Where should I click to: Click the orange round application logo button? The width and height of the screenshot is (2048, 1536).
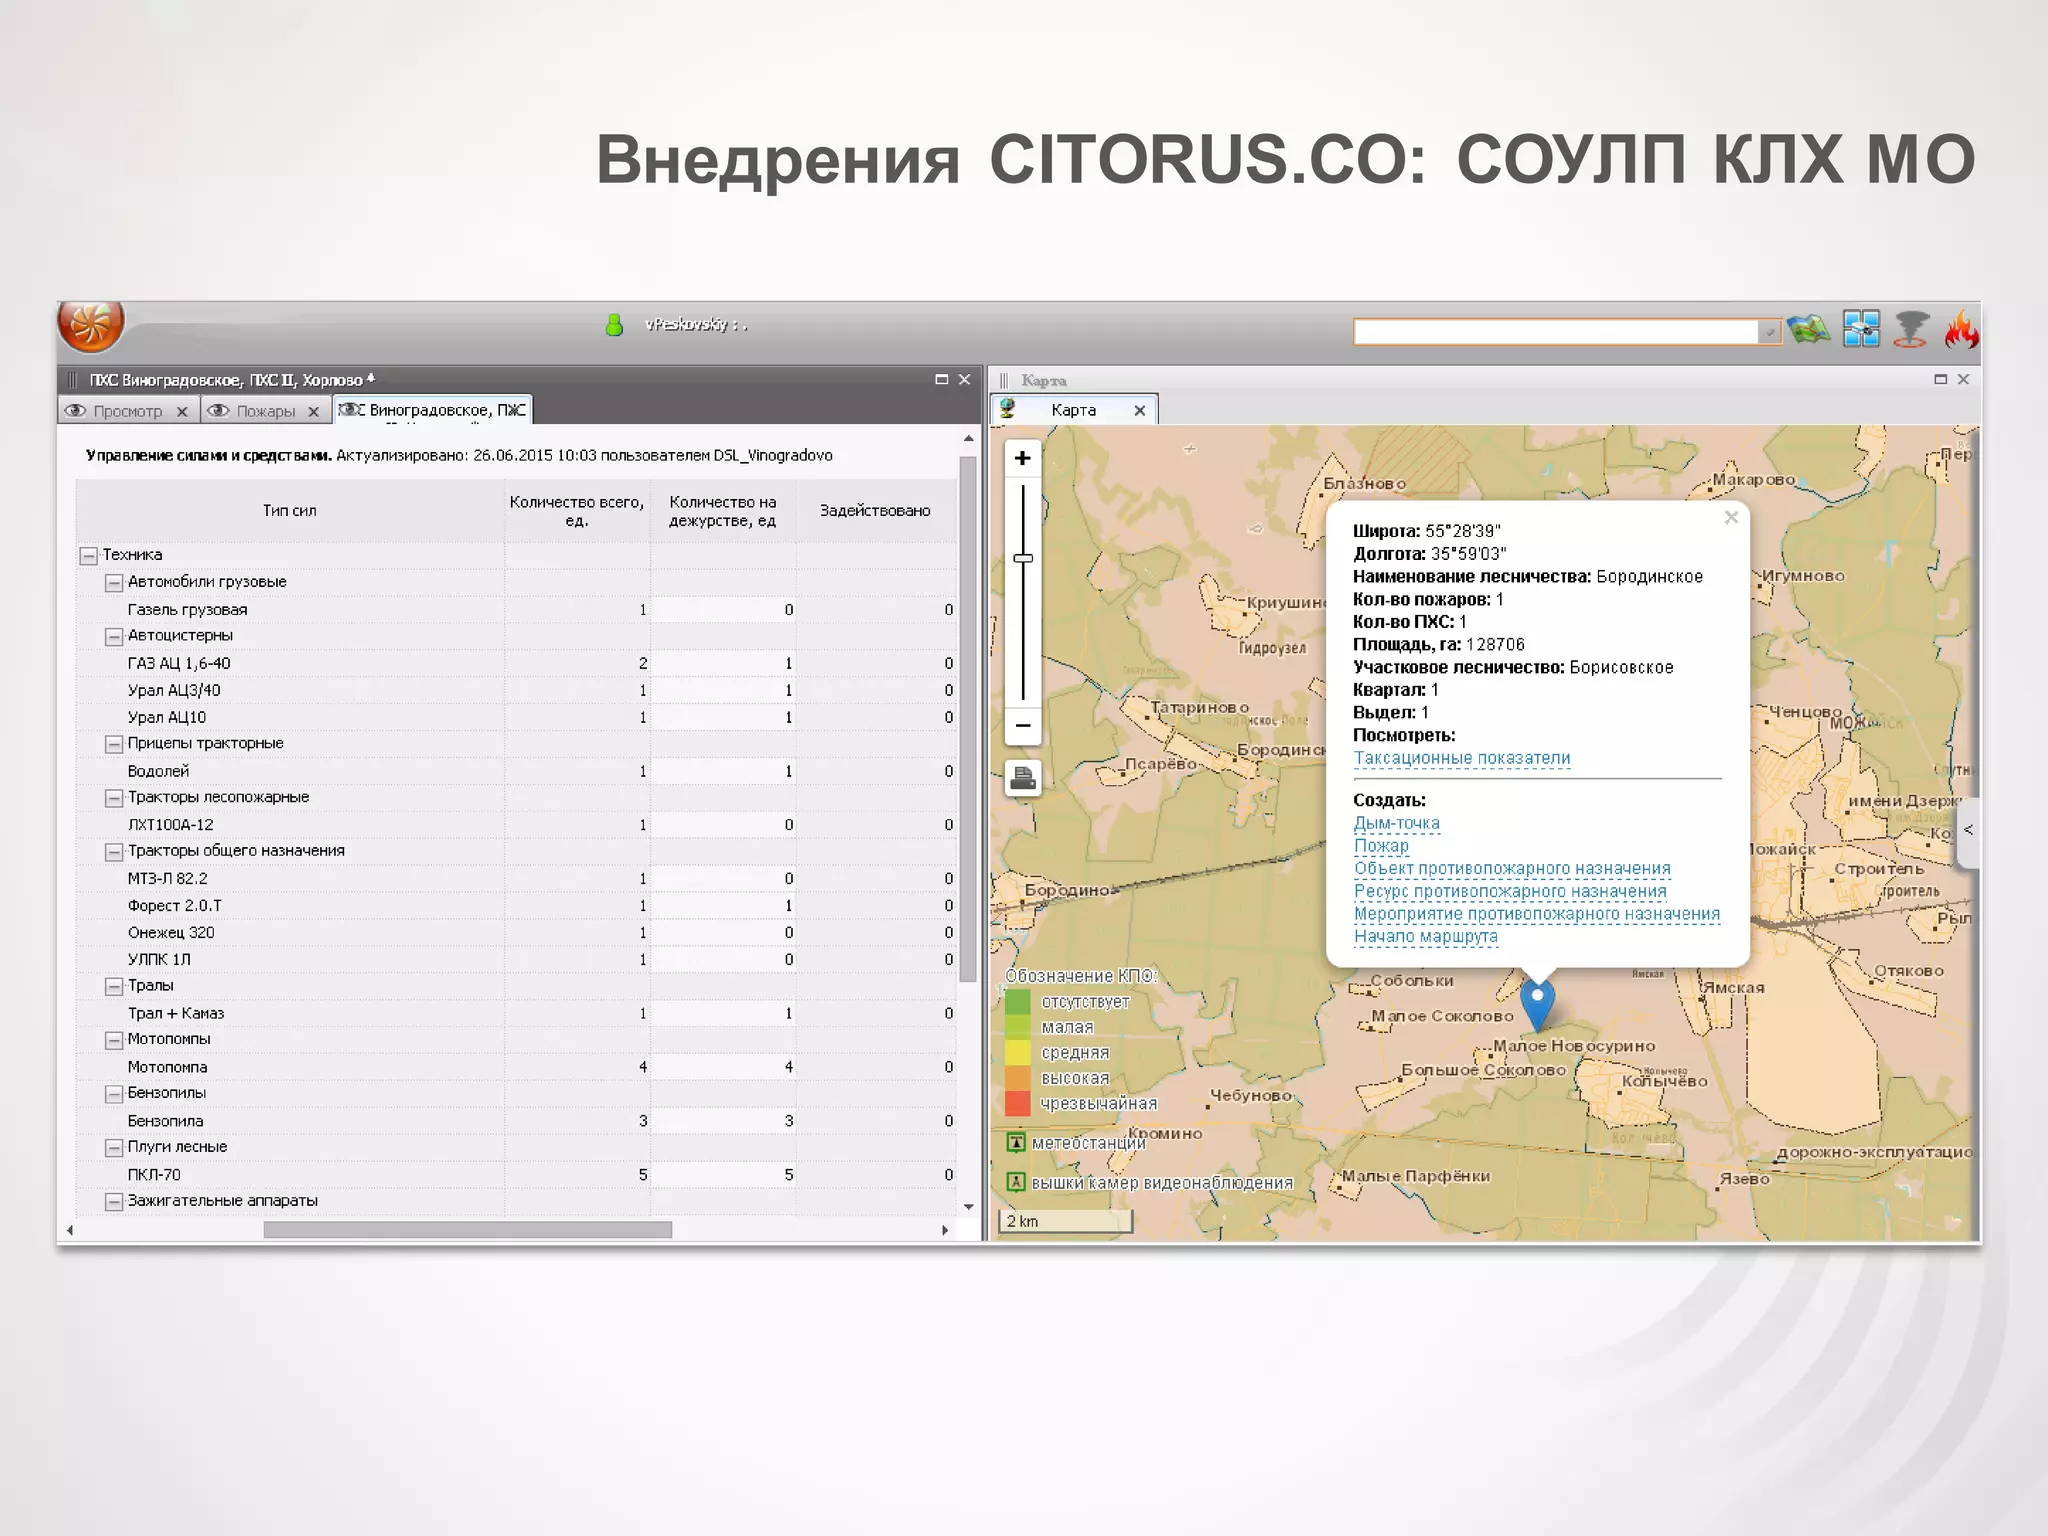pos(91,325)
